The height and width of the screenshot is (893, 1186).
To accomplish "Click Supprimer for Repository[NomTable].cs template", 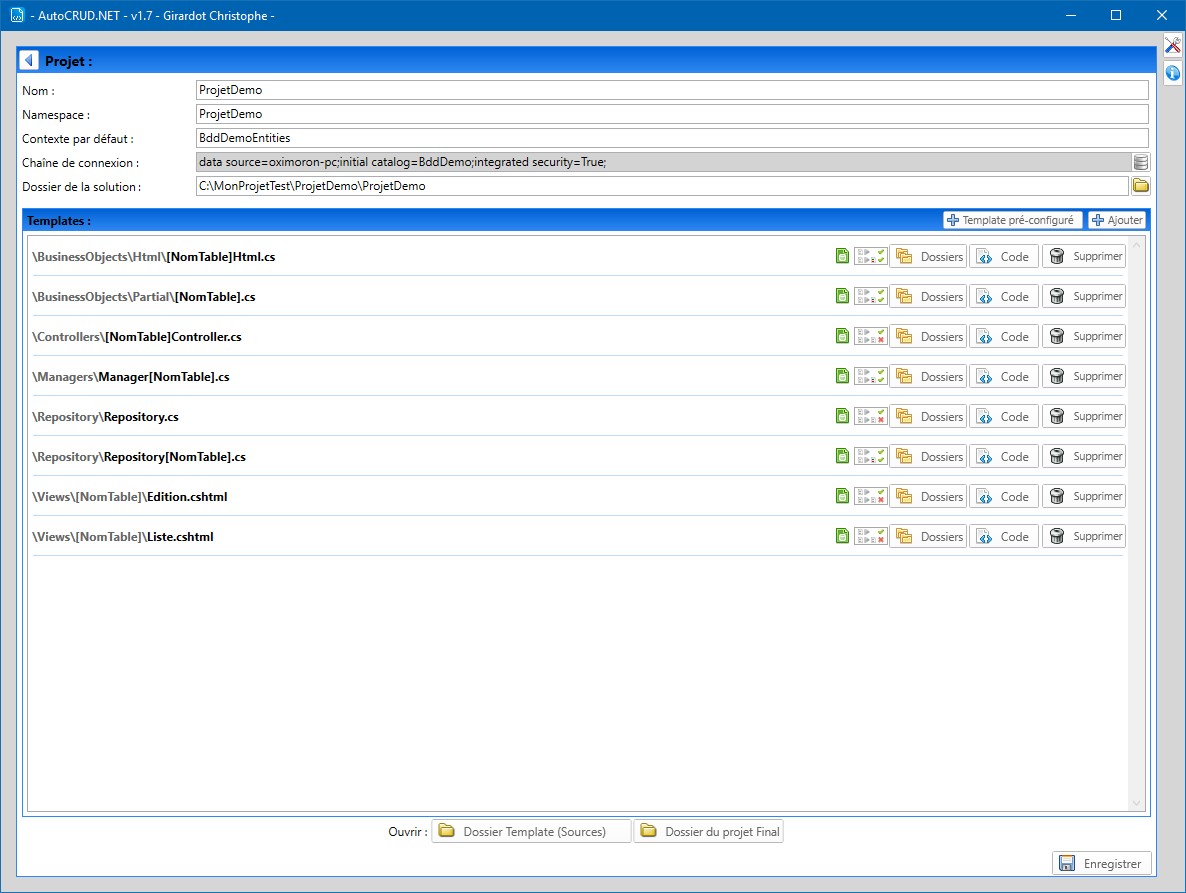I will (x=1084, y=457).
